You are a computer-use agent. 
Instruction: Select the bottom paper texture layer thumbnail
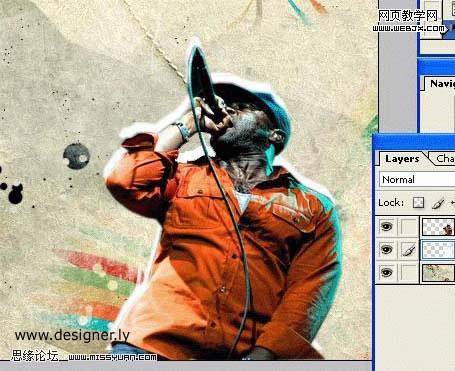pyautogui.click(x=438, y=272)
